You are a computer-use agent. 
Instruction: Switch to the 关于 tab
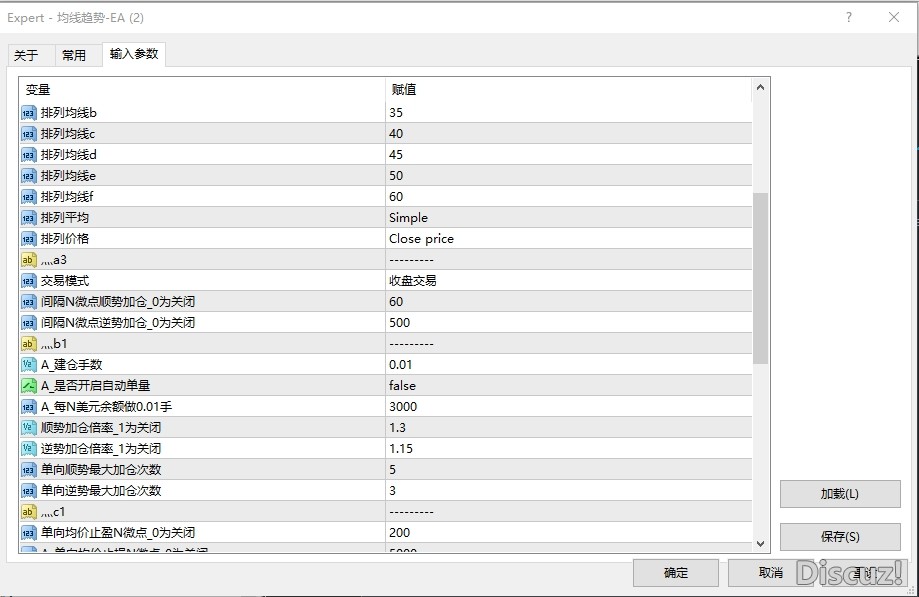26,55
